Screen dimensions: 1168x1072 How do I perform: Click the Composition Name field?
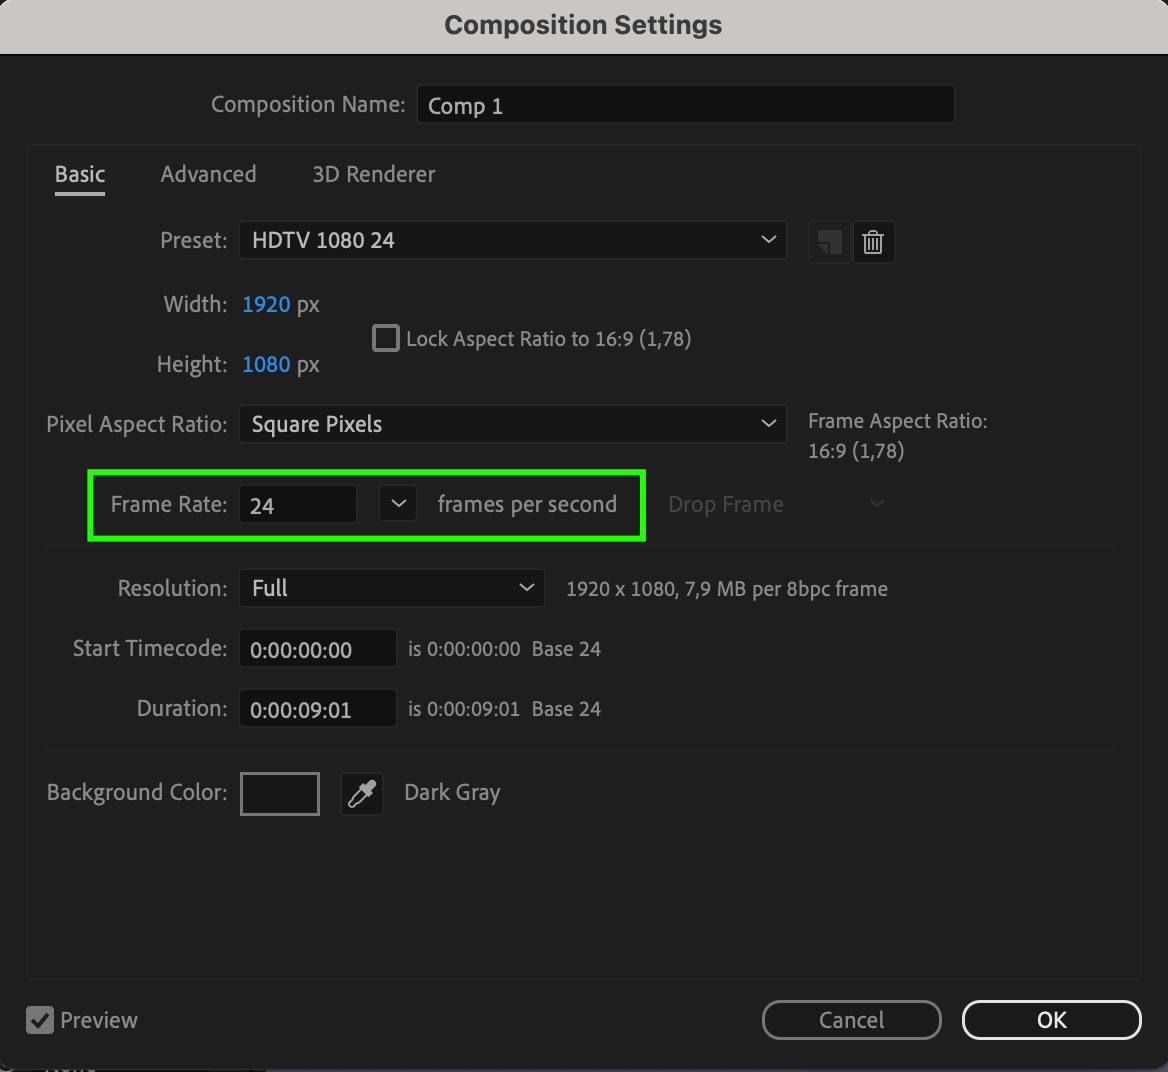pyautogui.click(x=685, y=104)
